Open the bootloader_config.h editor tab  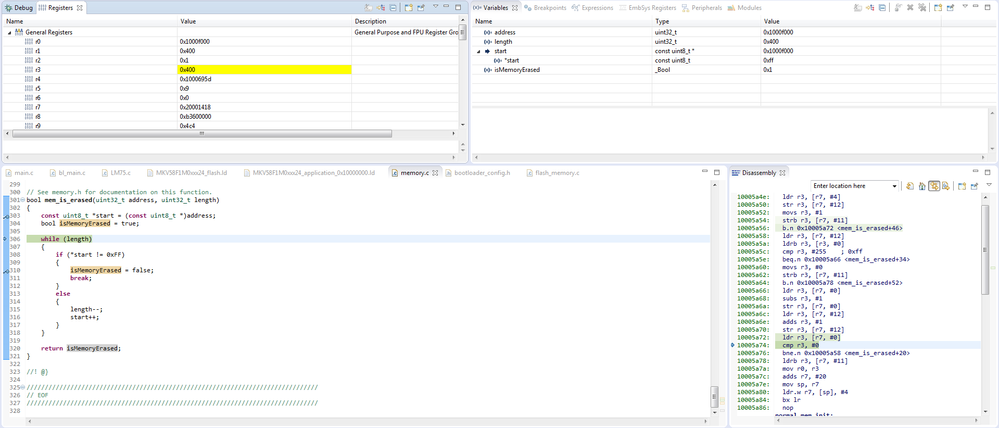[x=478, y=173]
